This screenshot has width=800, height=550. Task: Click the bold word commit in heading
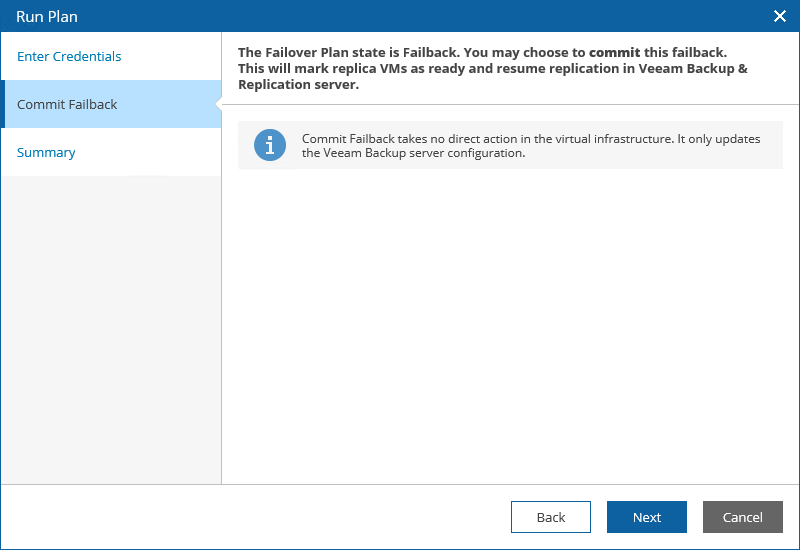tap(614, 52)
